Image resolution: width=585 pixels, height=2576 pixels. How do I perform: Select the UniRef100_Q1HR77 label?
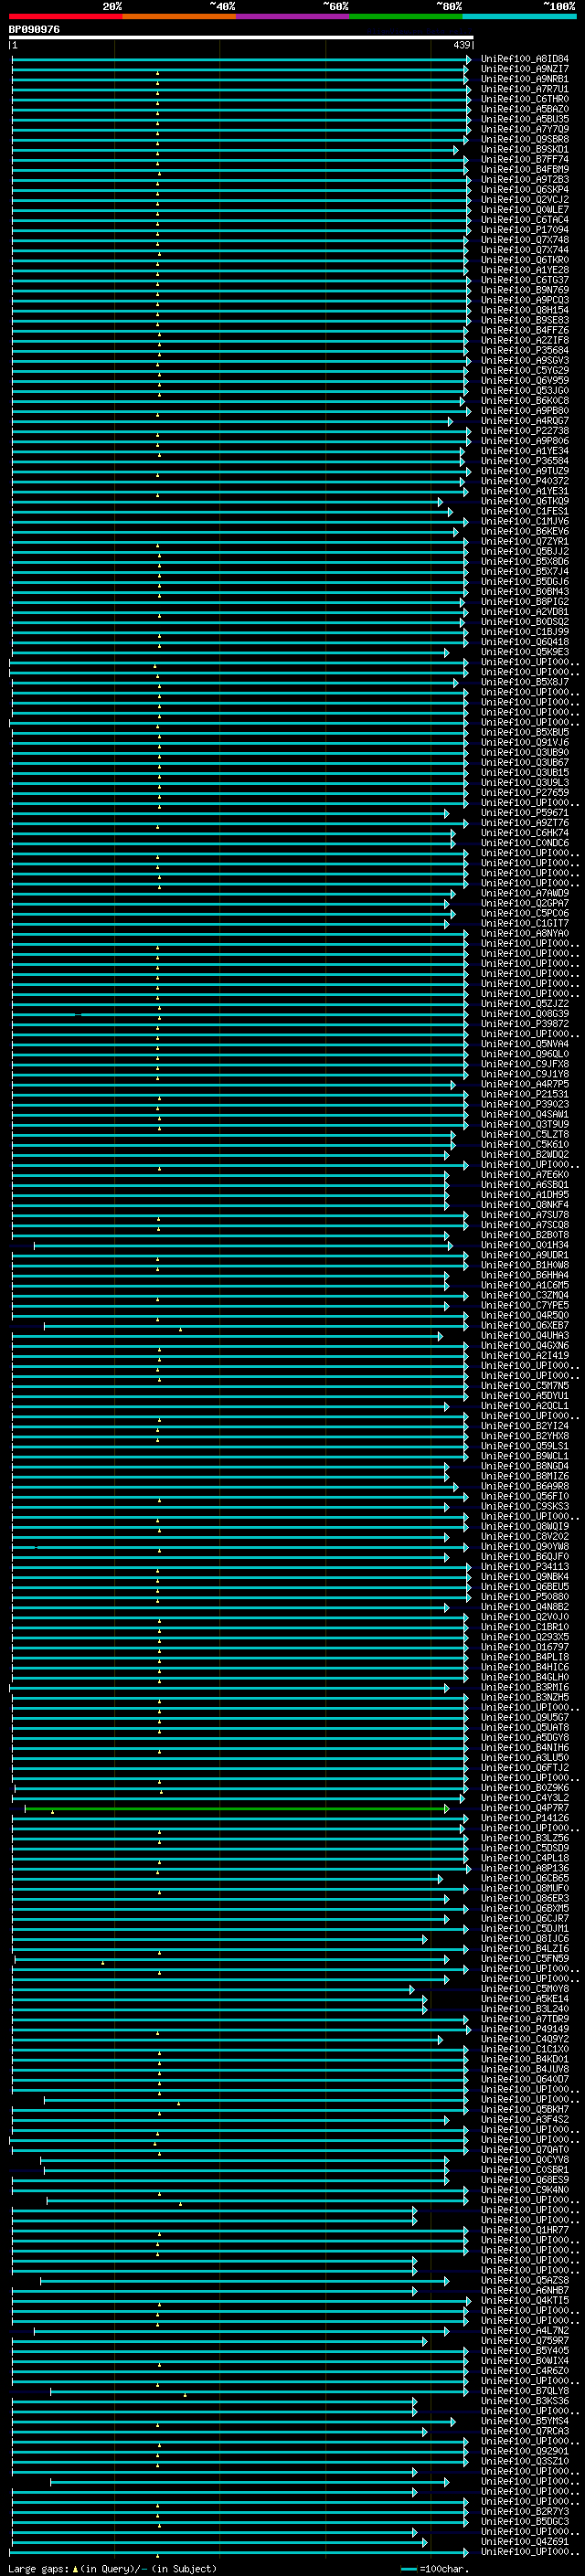[525, 2230]
